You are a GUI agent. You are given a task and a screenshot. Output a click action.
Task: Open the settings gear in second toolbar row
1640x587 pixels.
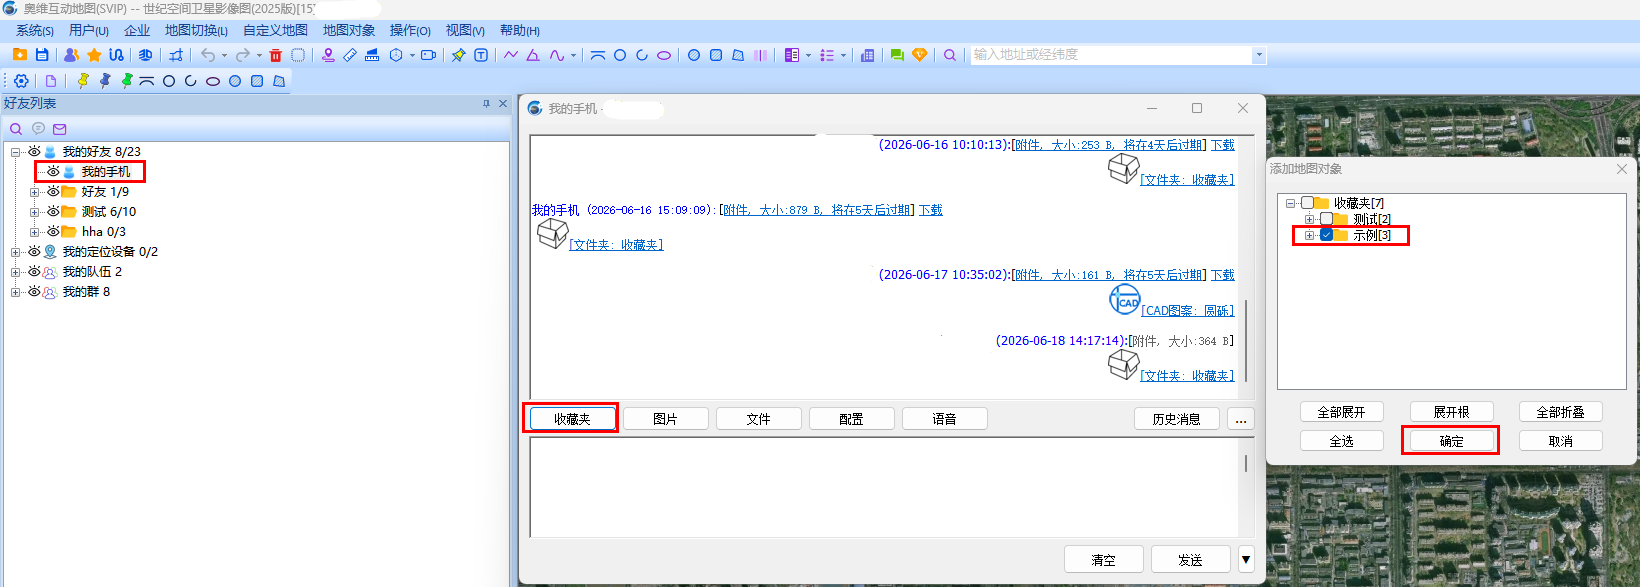click(x=21, y=81)
